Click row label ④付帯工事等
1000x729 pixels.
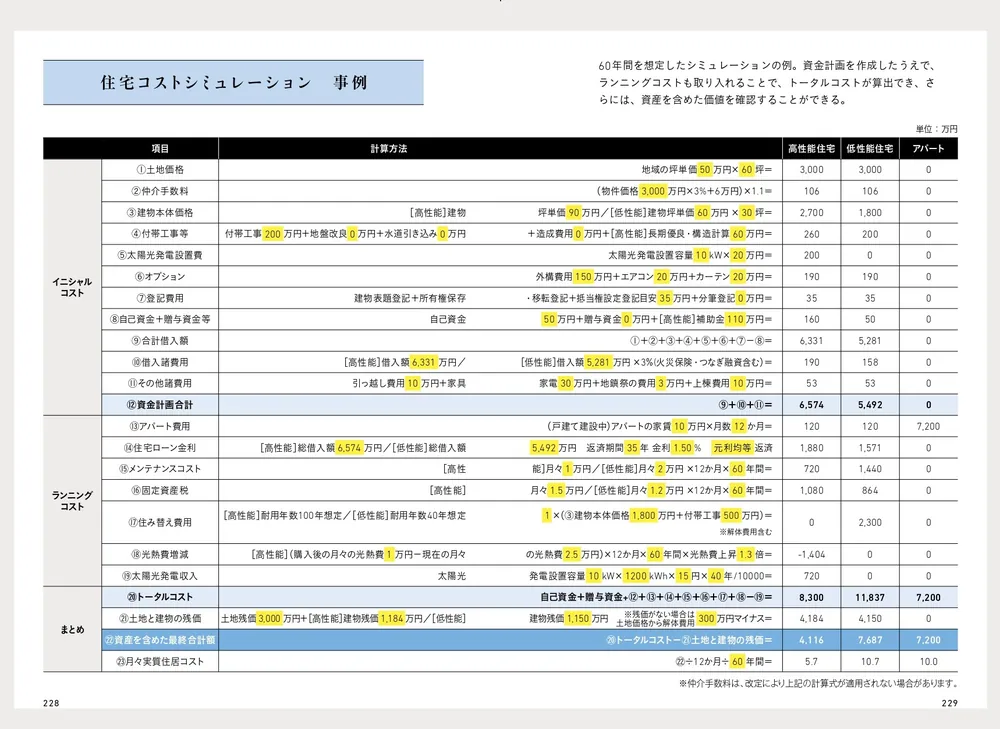(160, 234)
